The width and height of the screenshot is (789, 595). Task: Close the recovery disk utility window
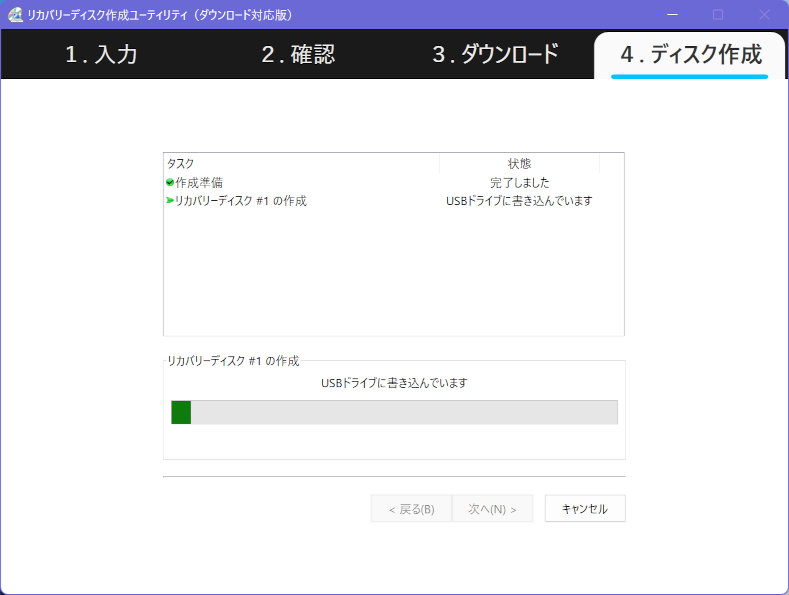pyautogui.click(x=764, y=15)
